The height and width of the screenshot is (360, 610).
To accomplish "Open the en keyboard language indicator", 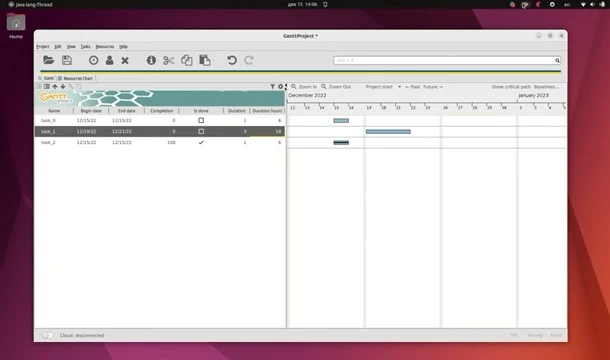I will click(x=567, y=5).
